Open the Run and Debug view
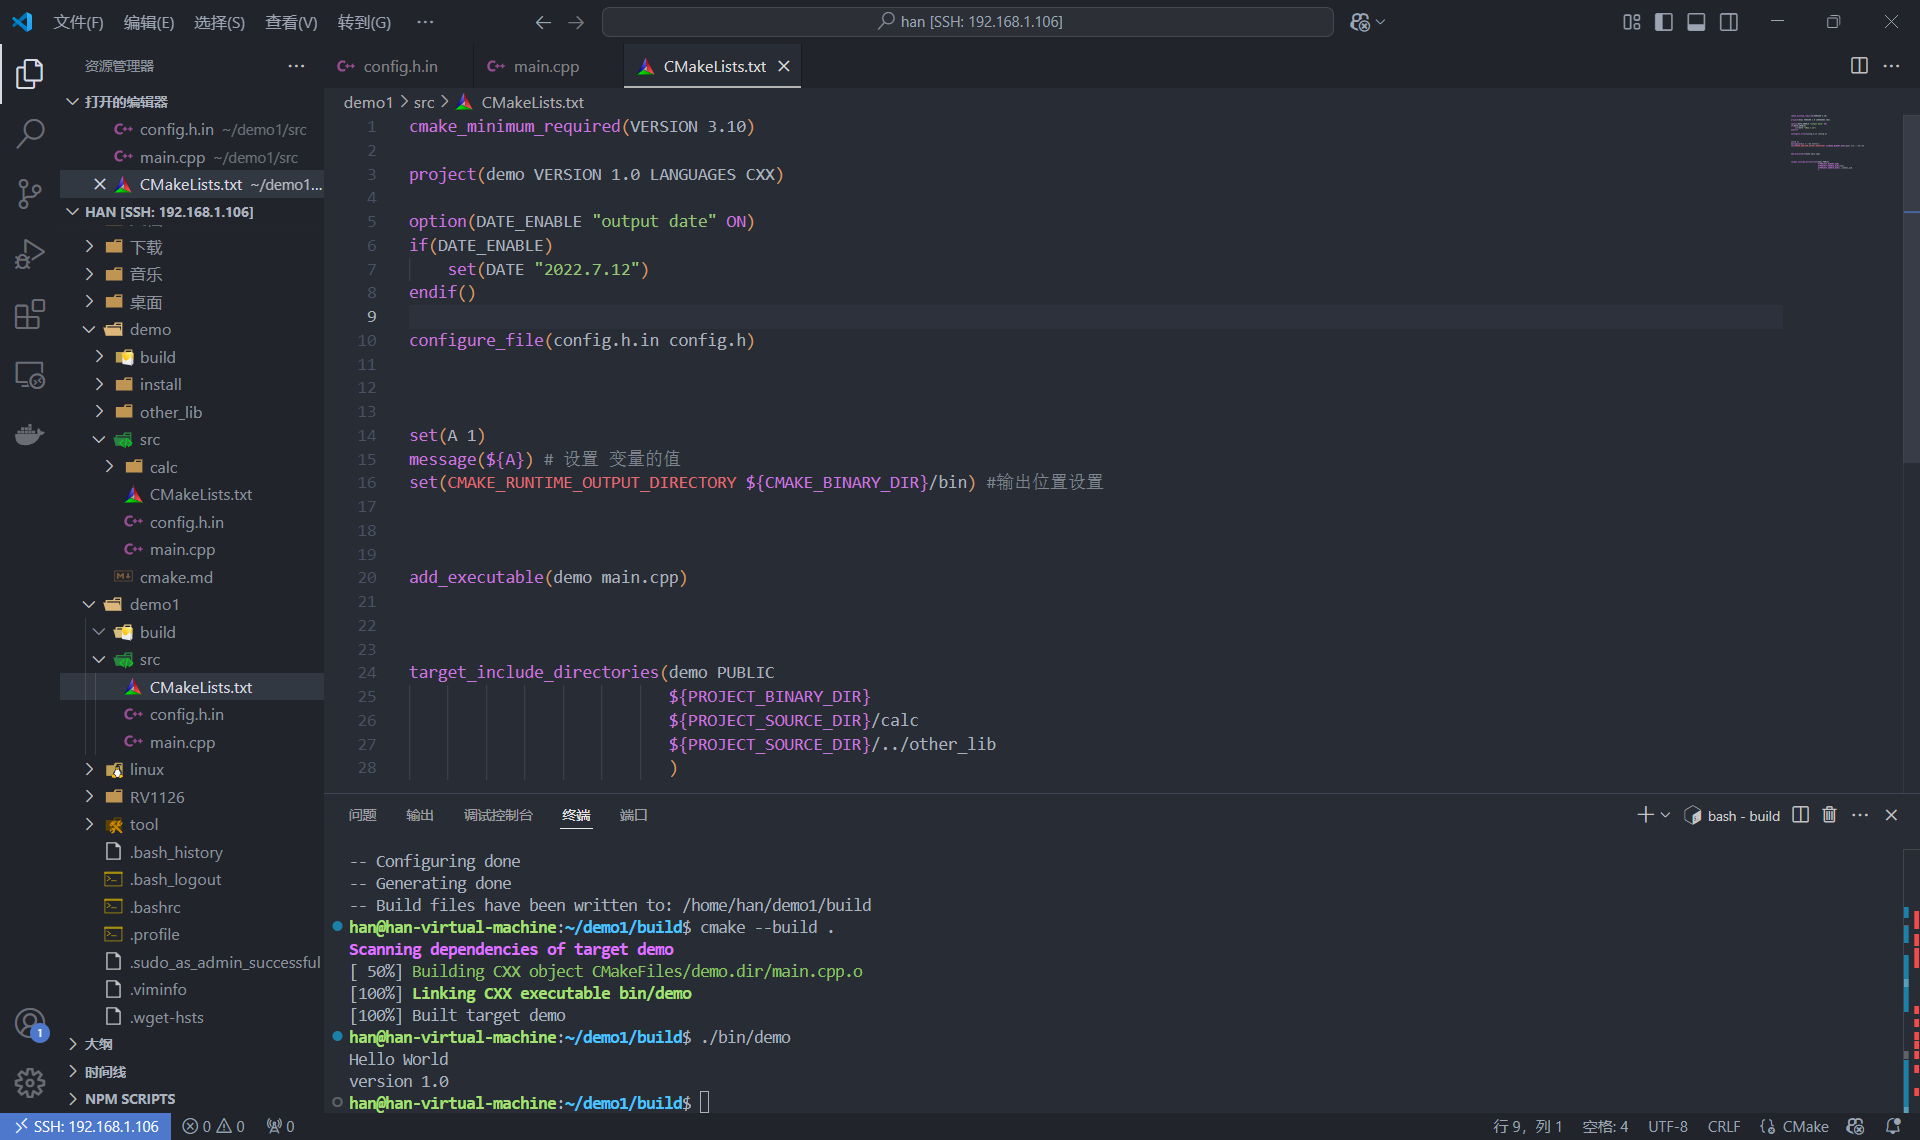The width and height of the screenshot is (1920, 1140). pos(30,253)
